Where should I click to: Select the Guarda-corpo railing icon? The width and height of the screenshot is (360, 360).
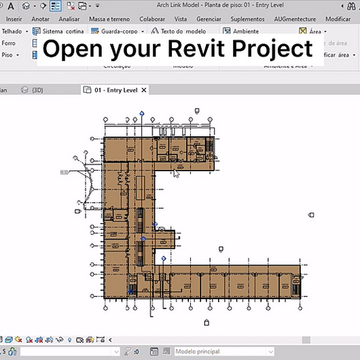click(x=95, y=31)
